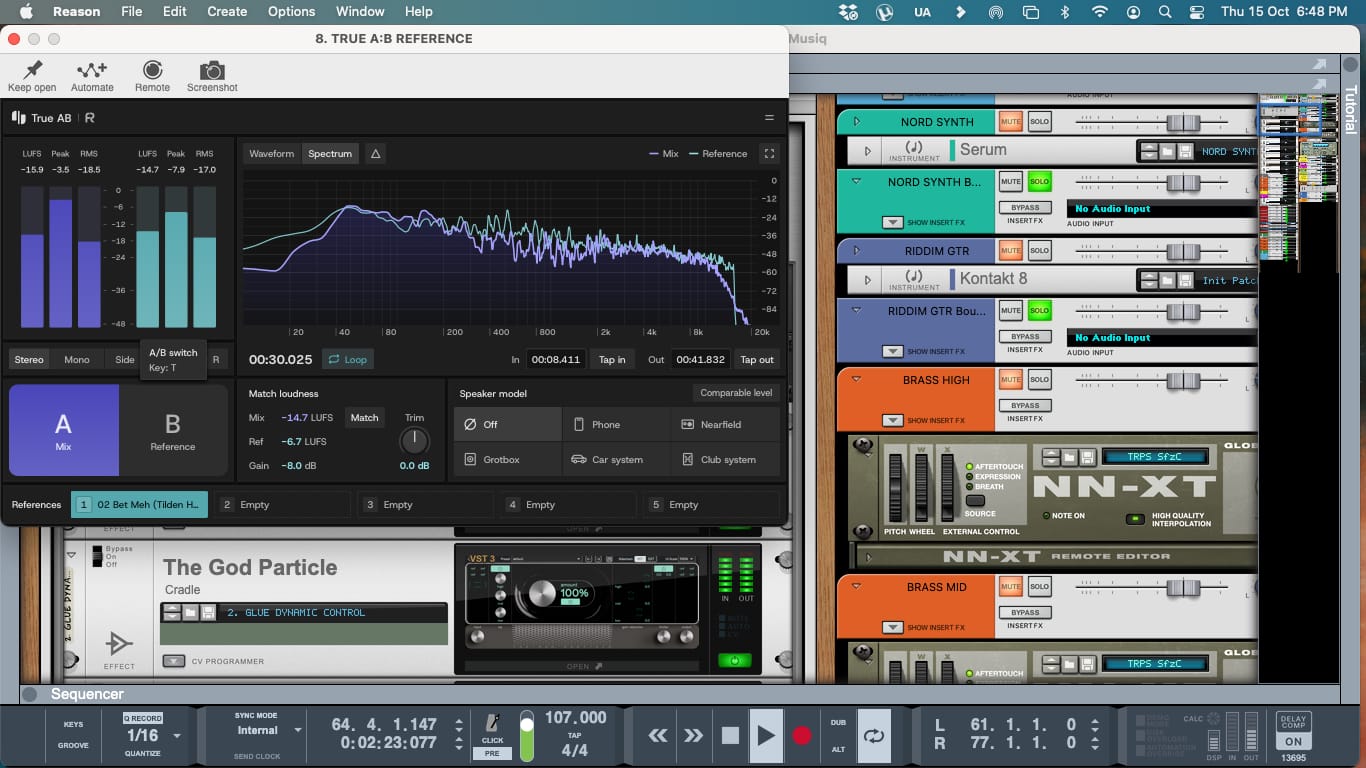Screen dimensions: 1366x768
Task: Mute the NORD SYNTH channel
Action: [1011, 122]
